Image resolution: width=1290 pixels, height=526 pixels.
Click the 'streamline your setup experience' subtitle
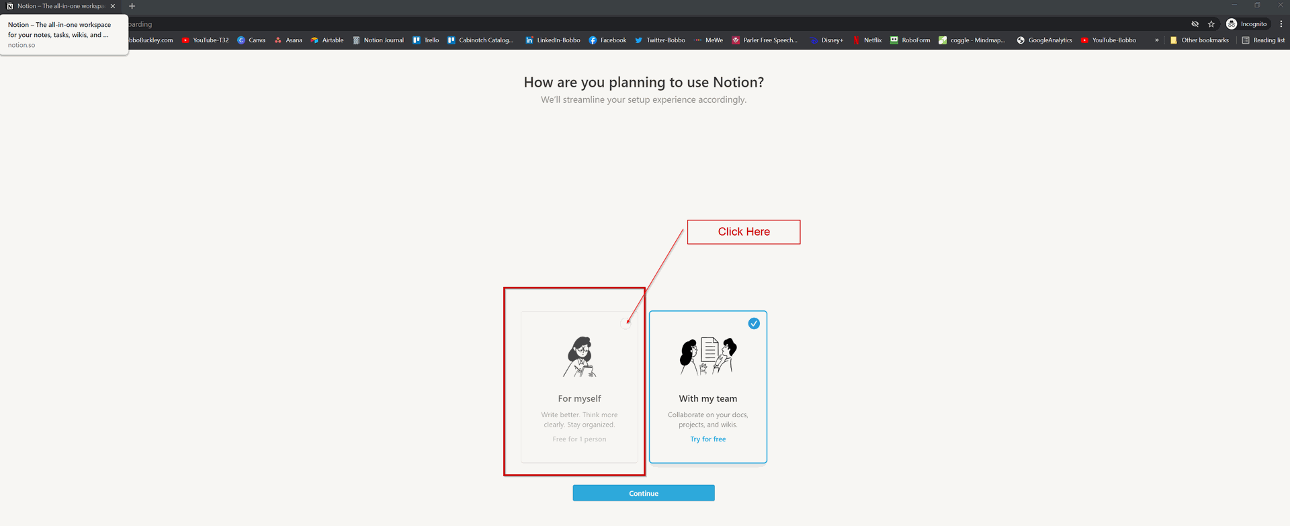(644, 100)
